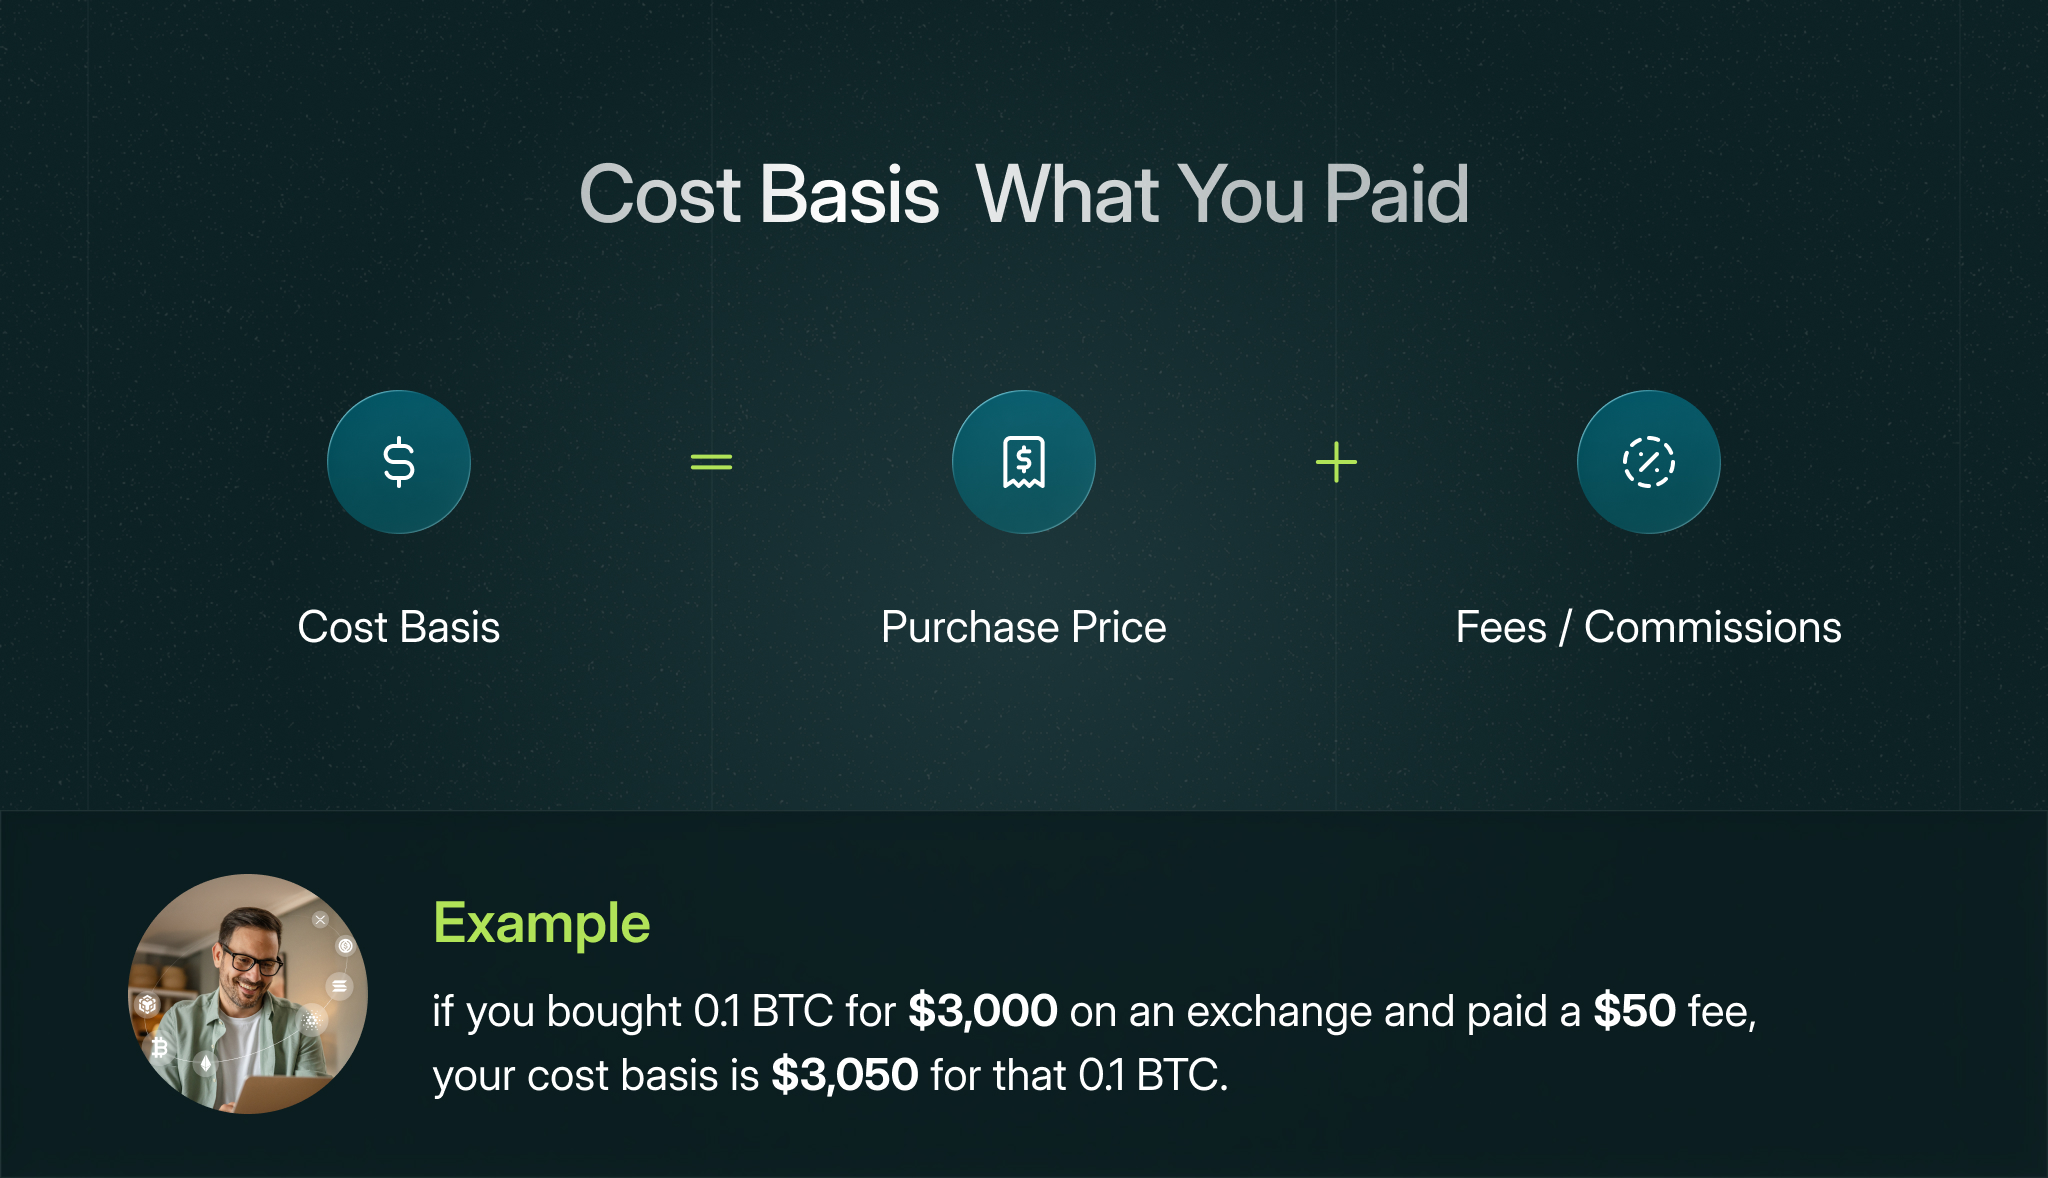Click the green "Example" heading

pyautogui.click(x=542, y=925)
